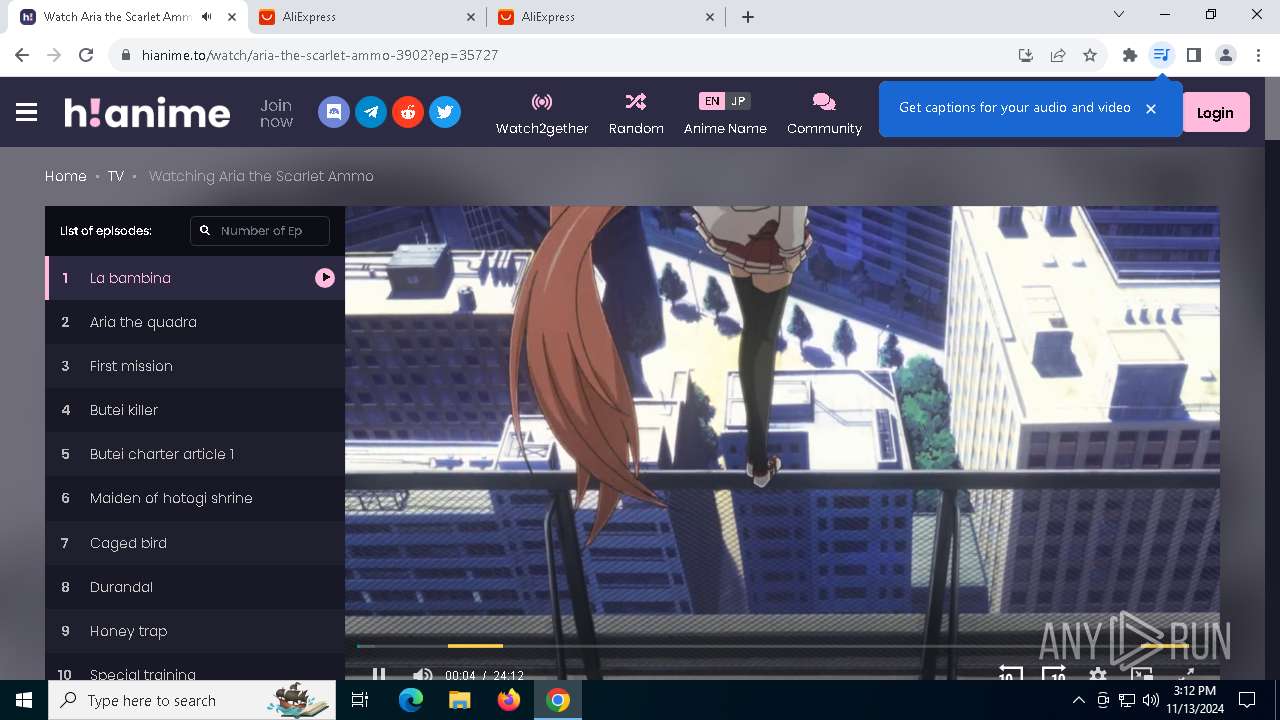Select episode 8 Durandal
This screenshot has width=1280, height=720.
point(195,587)
